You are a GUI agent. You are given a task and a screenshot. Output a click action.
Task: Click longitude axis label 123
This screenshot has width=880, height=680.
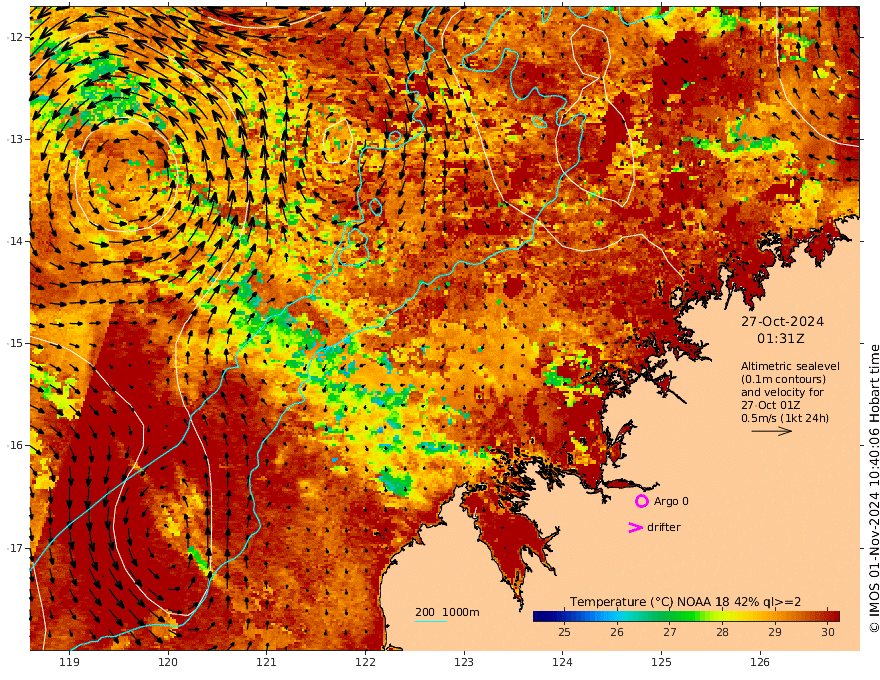point(464,662)
